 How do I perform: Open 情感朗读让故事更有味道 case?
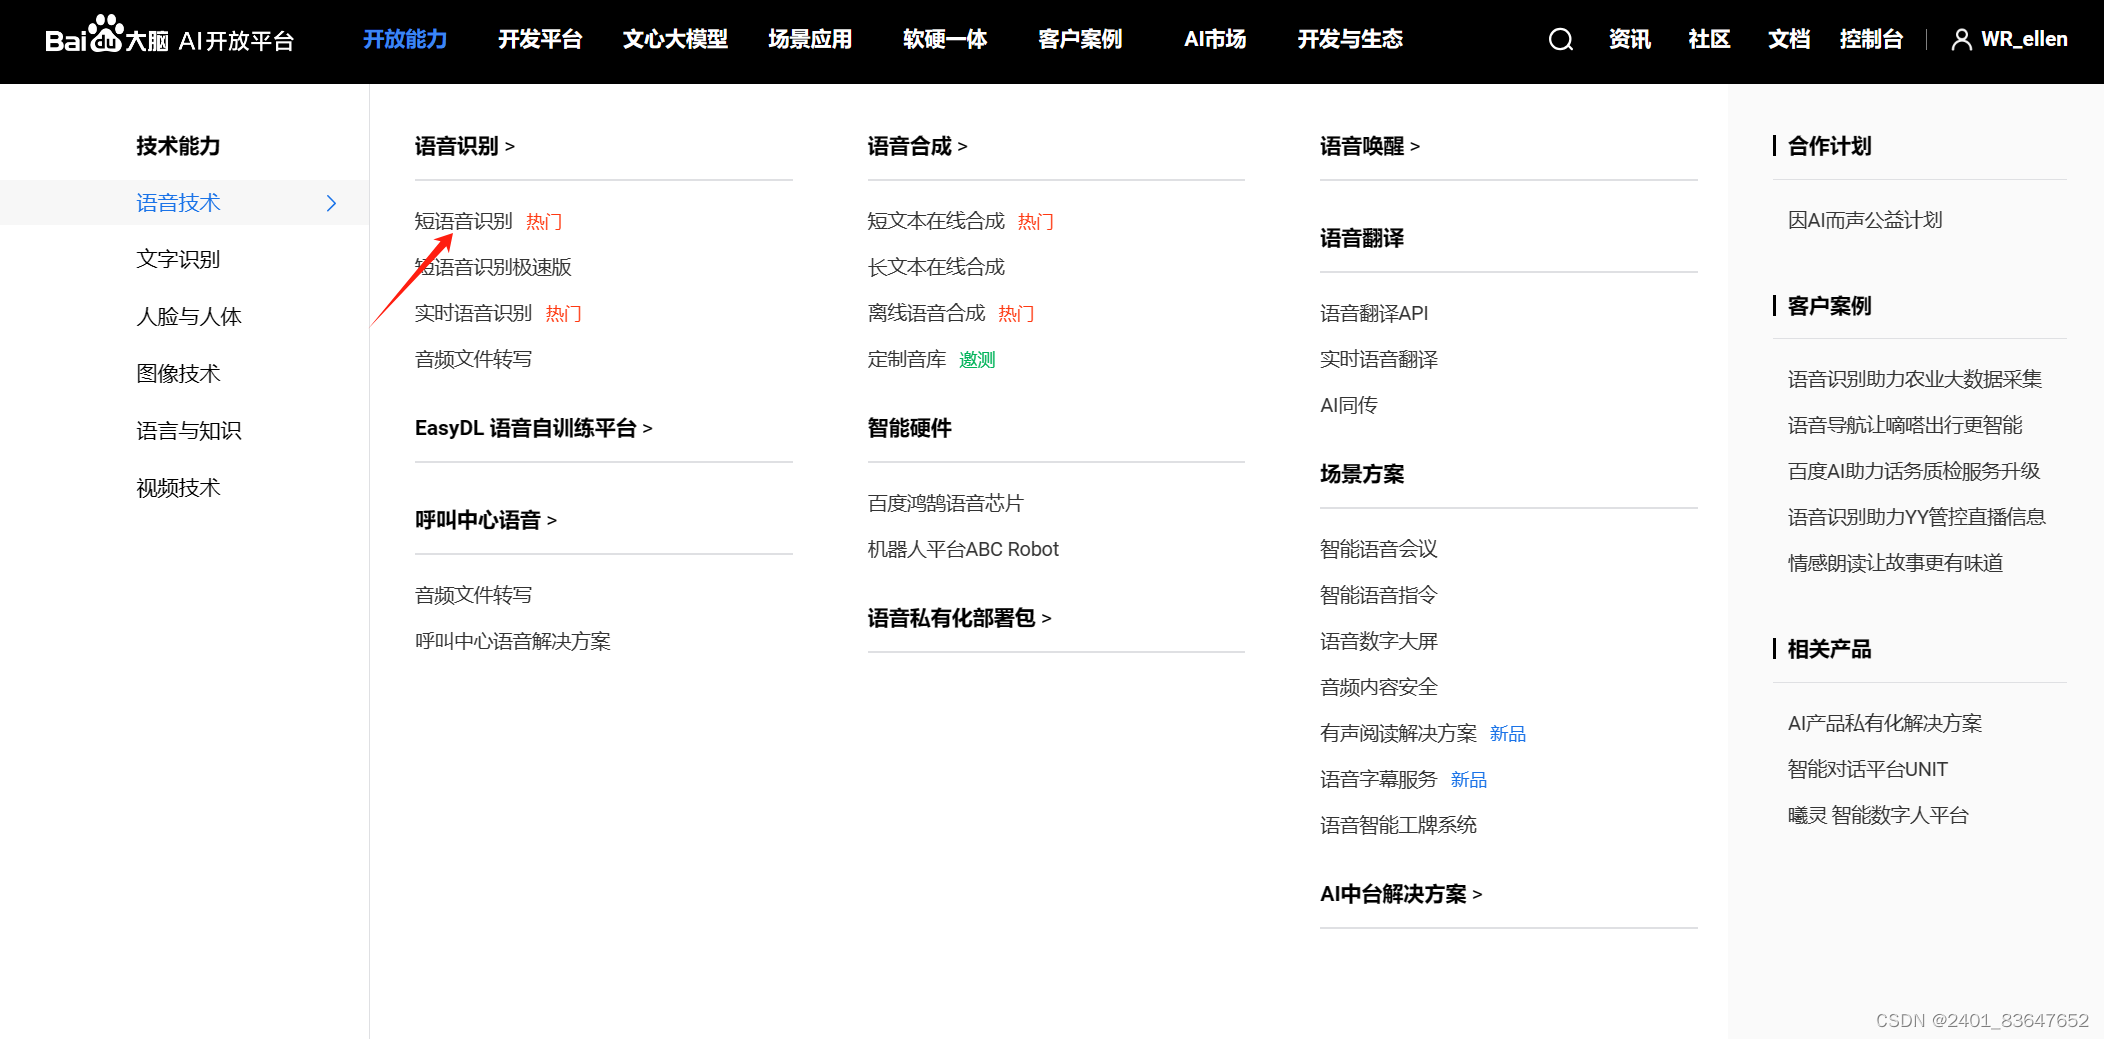click(1896, 563)
